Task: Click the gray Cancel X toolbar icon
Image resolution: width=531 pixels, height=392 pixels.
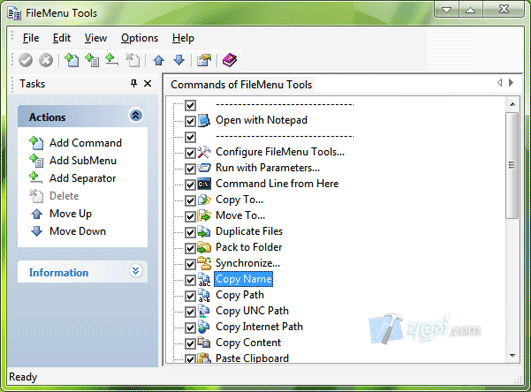Action: (46, 61)
